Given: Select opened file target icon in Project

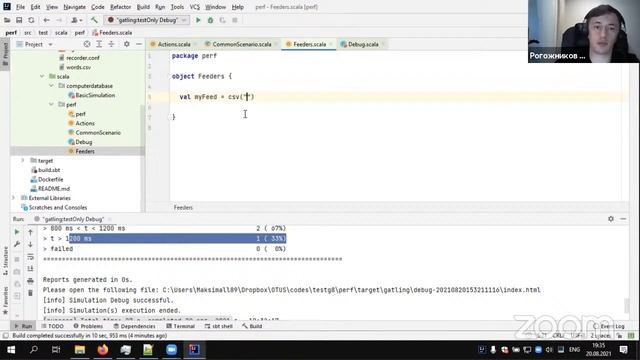Looking at the screenshot, I should pos(87,44).
